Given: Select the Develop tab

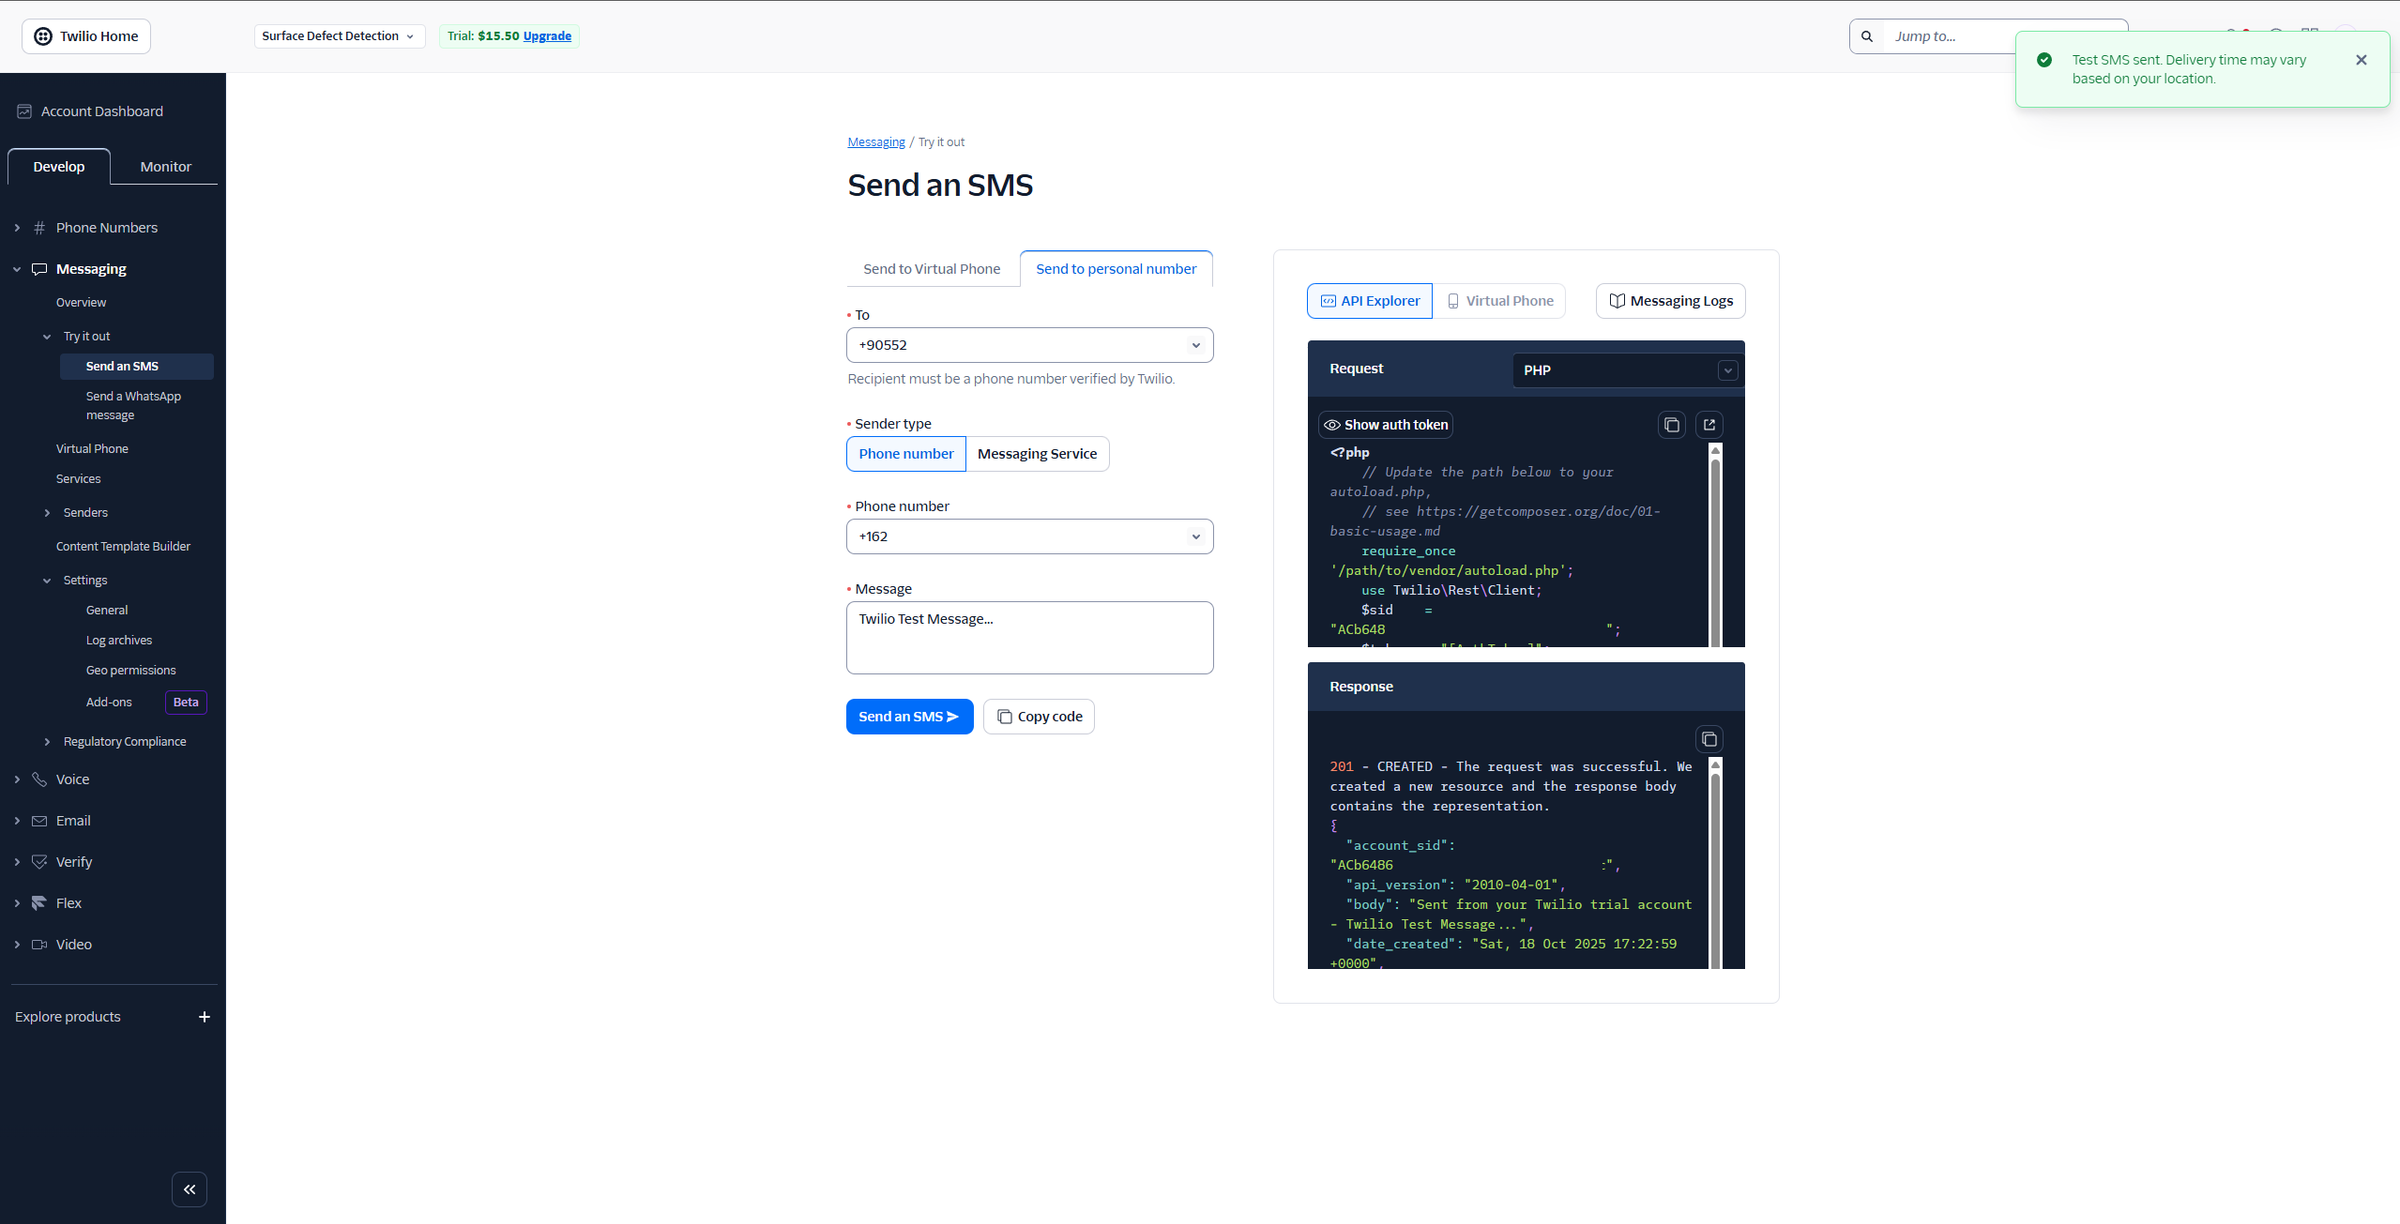Looking at the screenshot, I should coord(59,167).
